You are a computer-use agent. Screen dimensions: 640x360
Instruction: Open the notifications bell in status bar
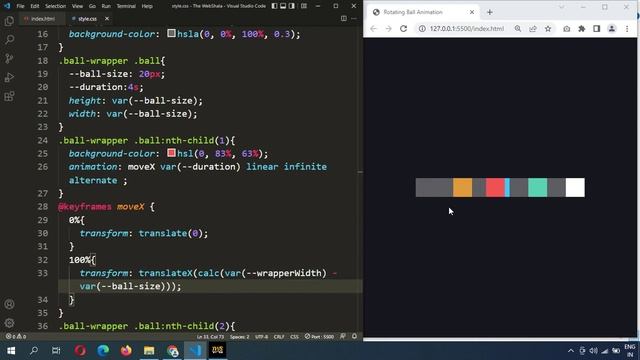coord(354,336)
